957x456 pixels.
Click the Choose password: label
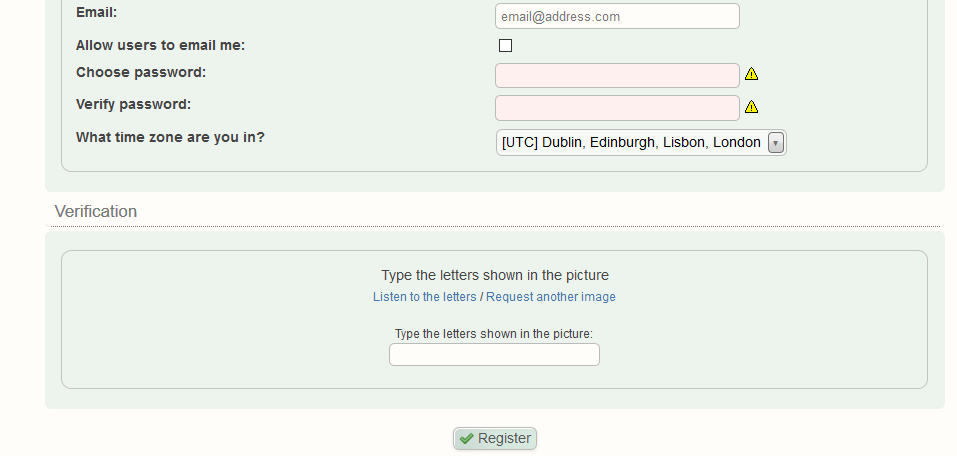pos(141,72)
